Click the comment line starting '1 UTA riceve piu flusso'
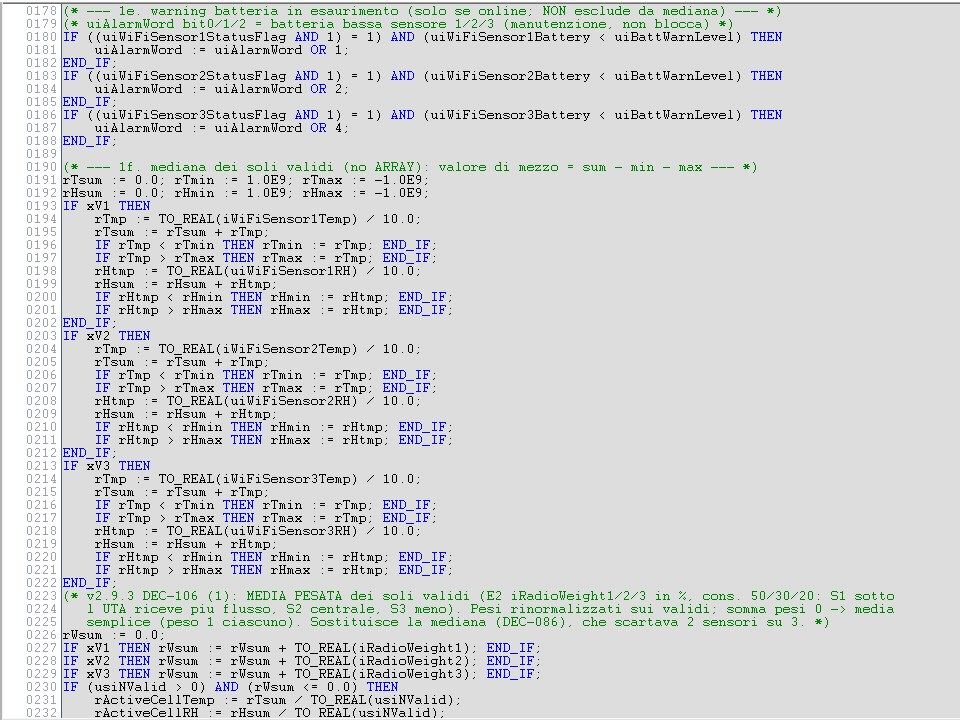This screenshot has width=960, height=720. (490, 609)
